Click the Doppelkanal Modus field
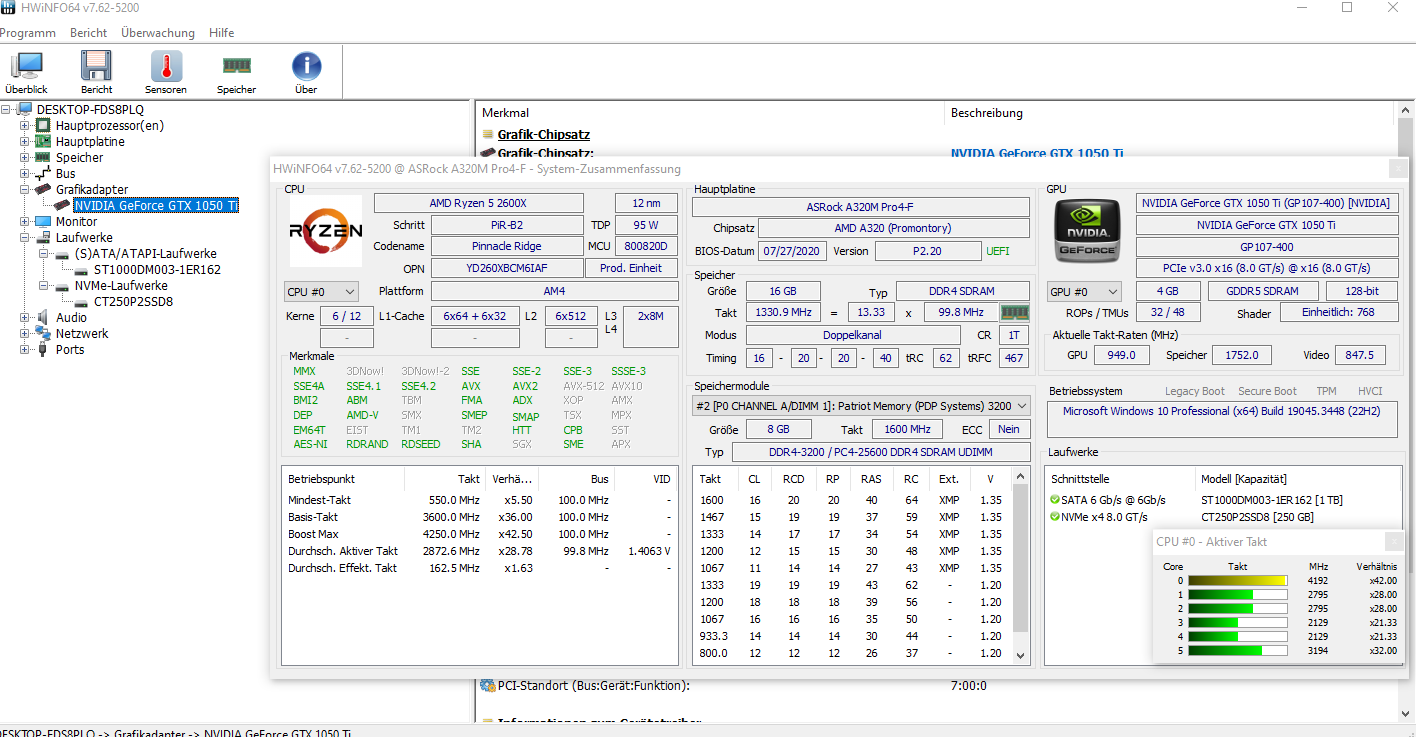This screenshot has height=737, width=1416. [853, 335]
